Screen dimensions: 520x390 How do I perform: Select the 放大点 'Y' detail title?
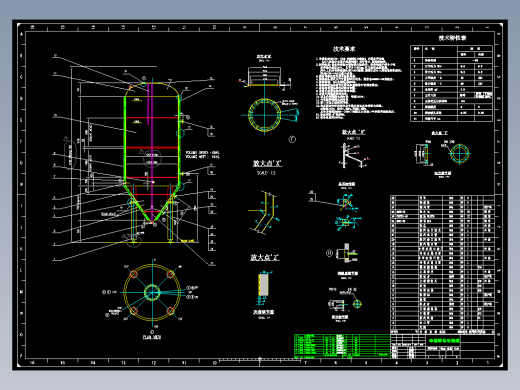point(353,132)
